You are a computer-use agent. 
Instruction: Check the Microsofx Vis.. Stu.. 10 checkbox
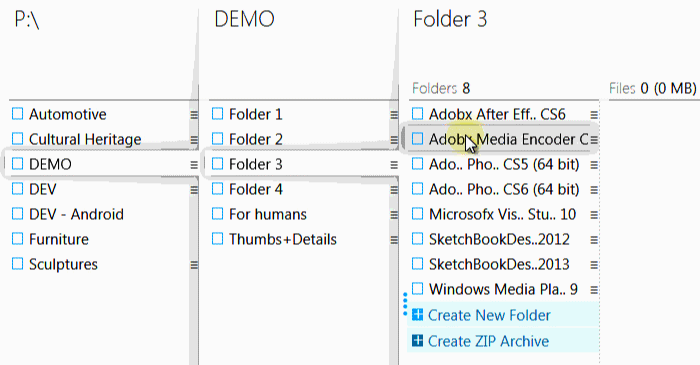tap(417, 214)
